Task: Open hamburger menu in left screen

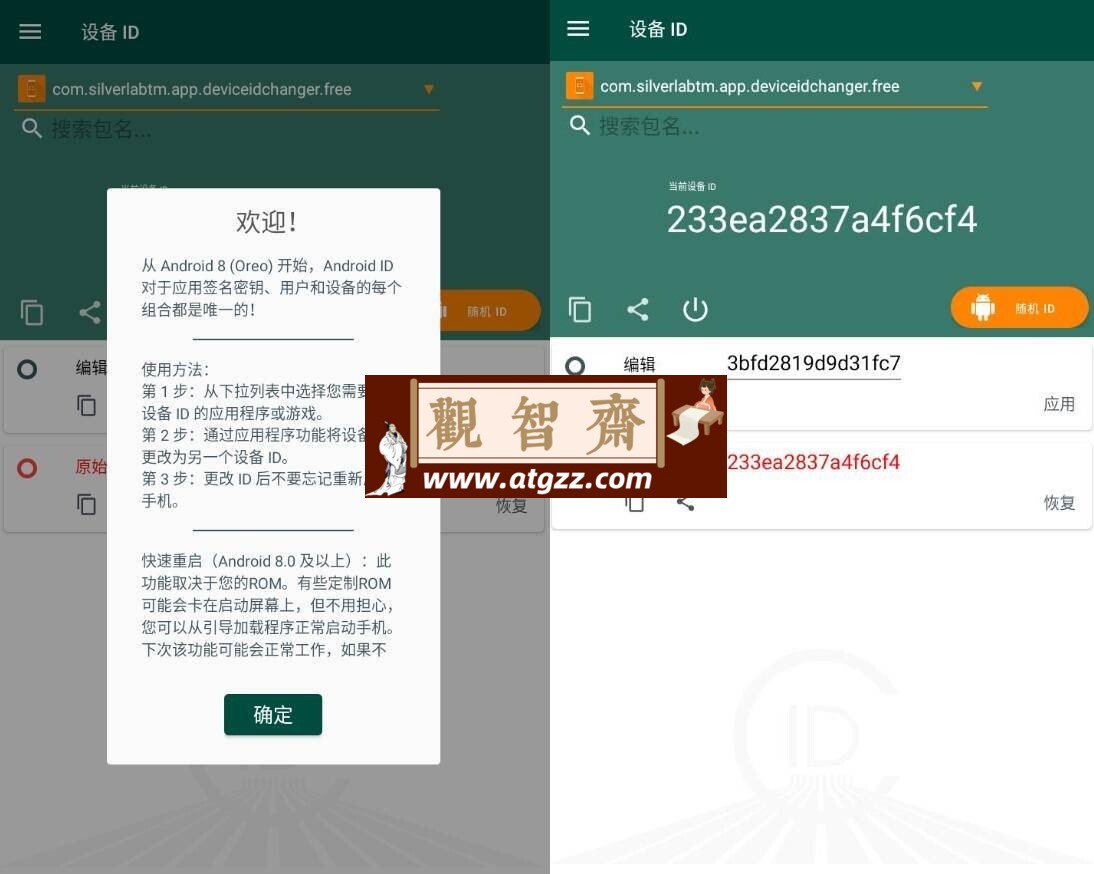Action: 30,31
